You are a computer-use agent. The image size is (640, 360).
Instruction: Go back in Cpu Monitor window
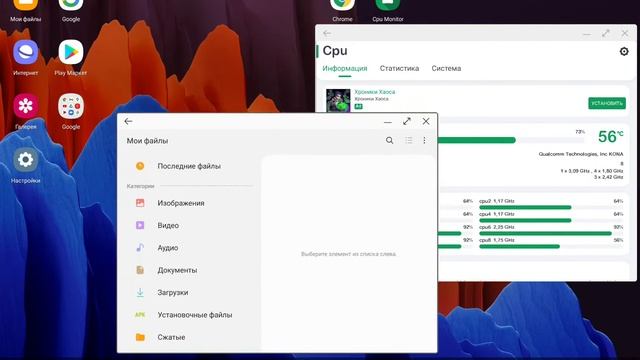pyautogui.click(x=327, y=33)
